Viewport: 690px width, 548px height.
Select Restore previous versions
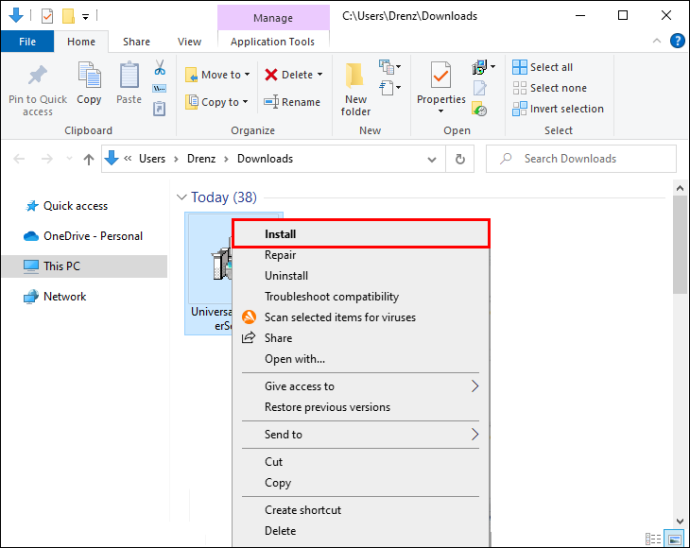pyautogui.click(x=360, y=407)
